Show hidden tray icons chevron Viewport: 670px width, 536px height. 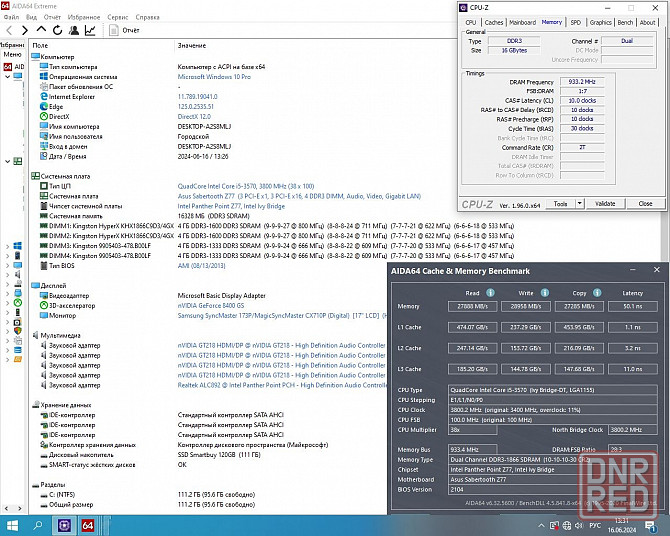[541, 526]
